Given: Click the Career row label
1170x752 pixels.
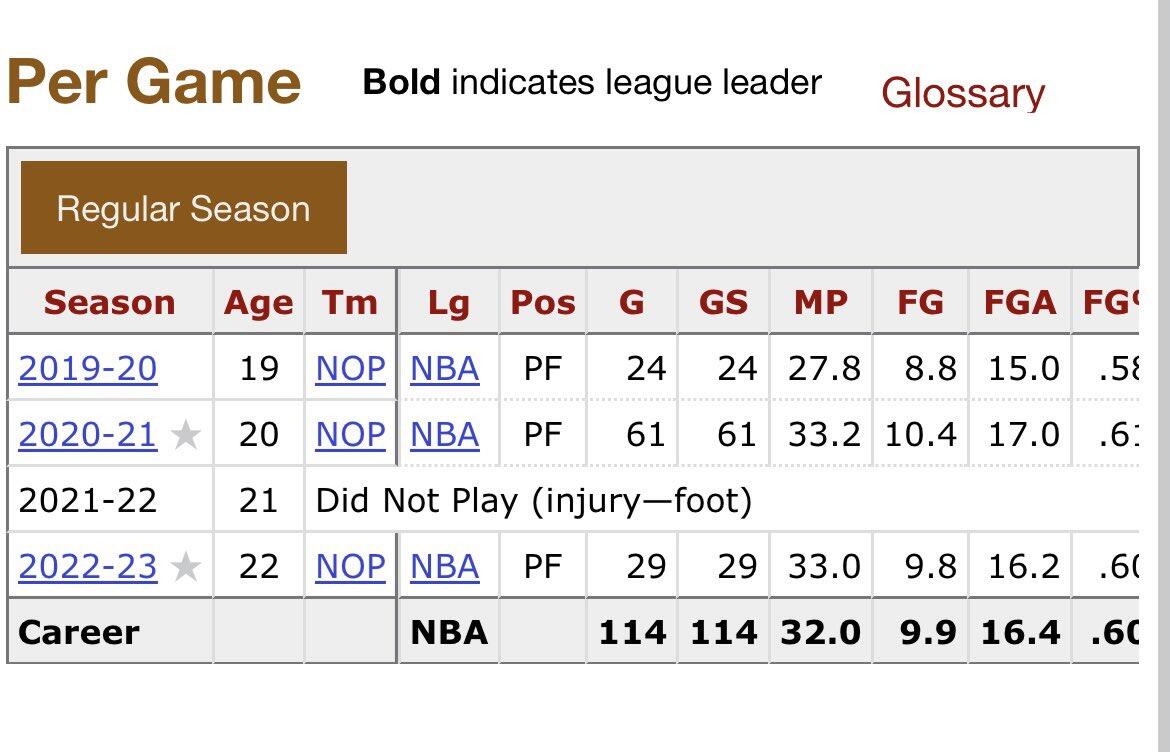Looking at the screenshot, I should click(x=79, y=632).
